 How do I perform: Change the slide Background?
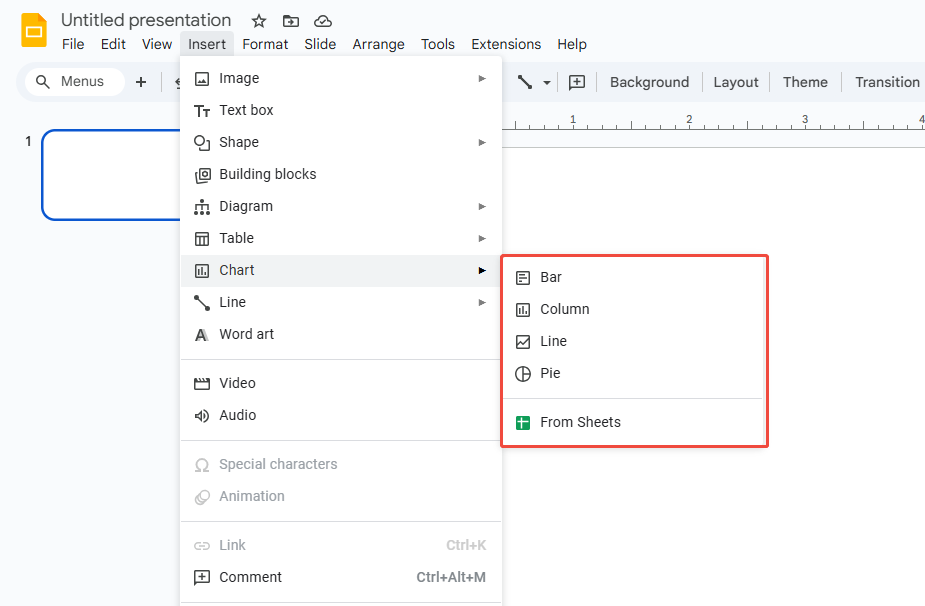tap(649, 82)
